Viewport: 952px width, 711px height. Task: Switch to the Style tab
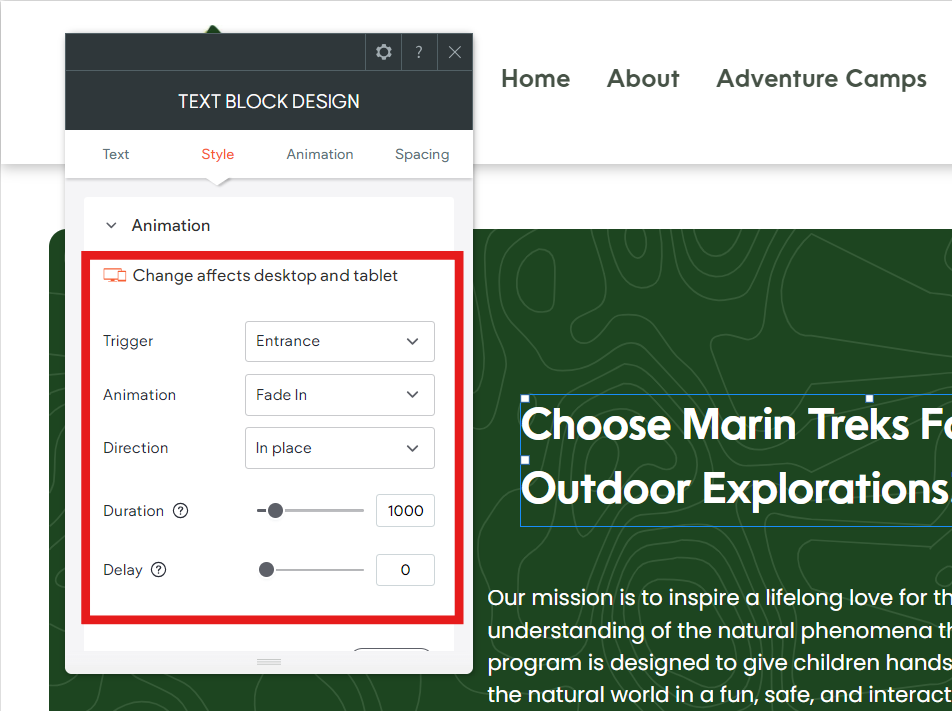[x=217, y=154]
